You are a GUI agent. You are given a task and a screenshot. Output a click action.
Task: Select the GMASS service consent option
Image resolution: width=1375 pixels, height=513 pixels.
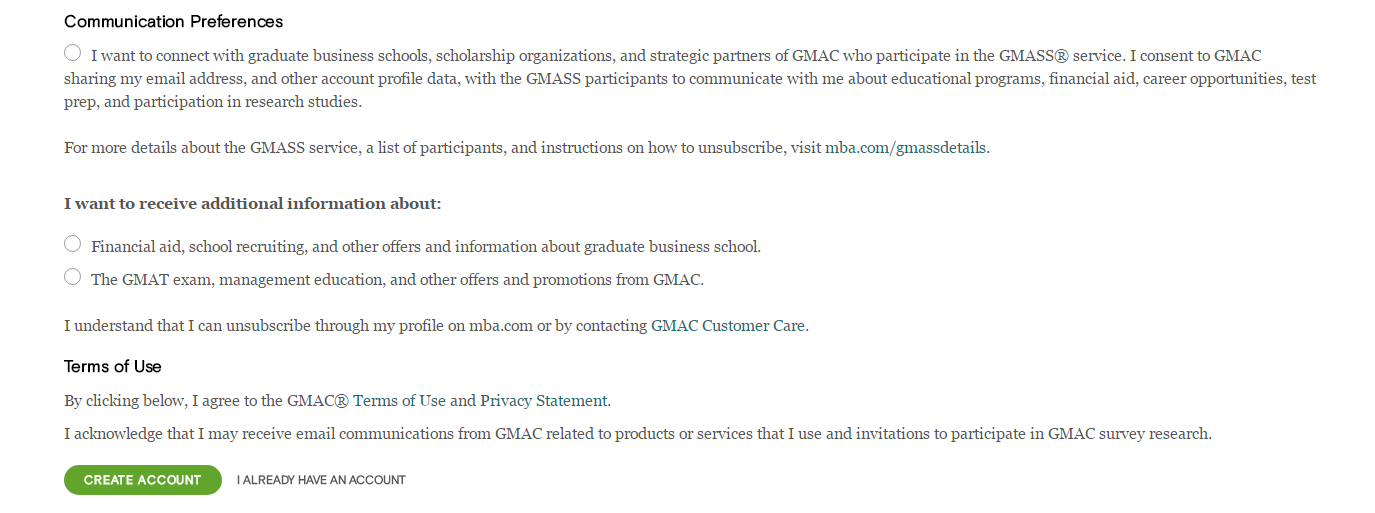click(x=72, y=53)
